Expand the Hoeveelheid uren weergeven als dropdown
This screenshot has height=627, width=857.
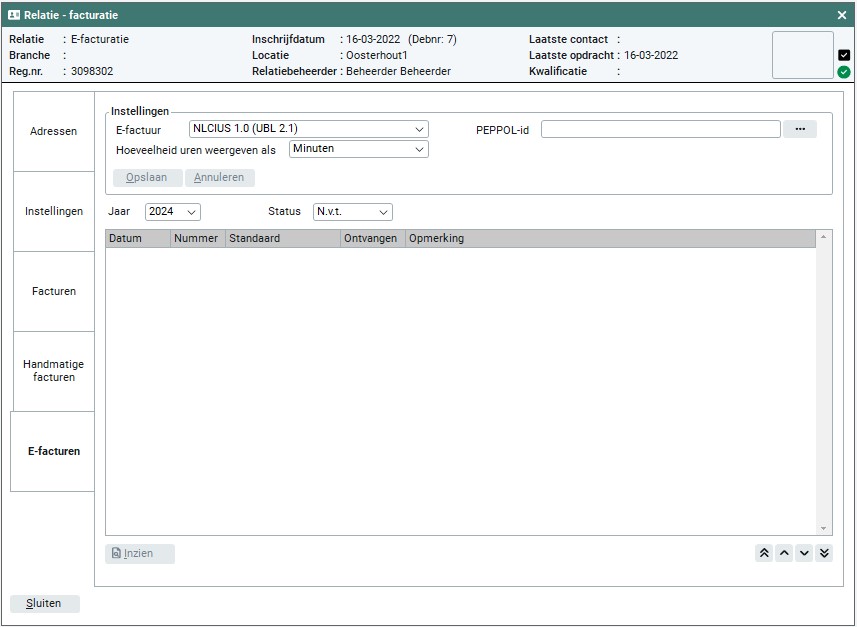pyautogui.click(x=358, y=149)
